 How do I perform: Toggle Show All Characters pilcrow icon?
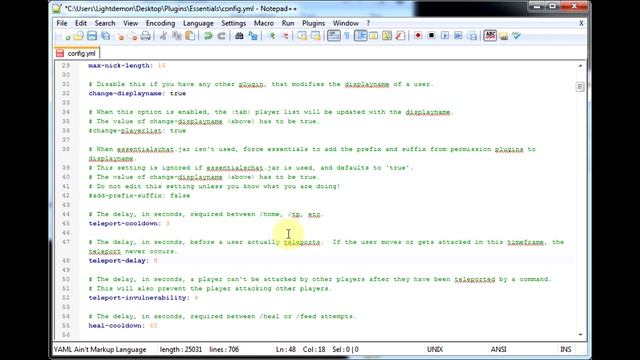[347, 36]
